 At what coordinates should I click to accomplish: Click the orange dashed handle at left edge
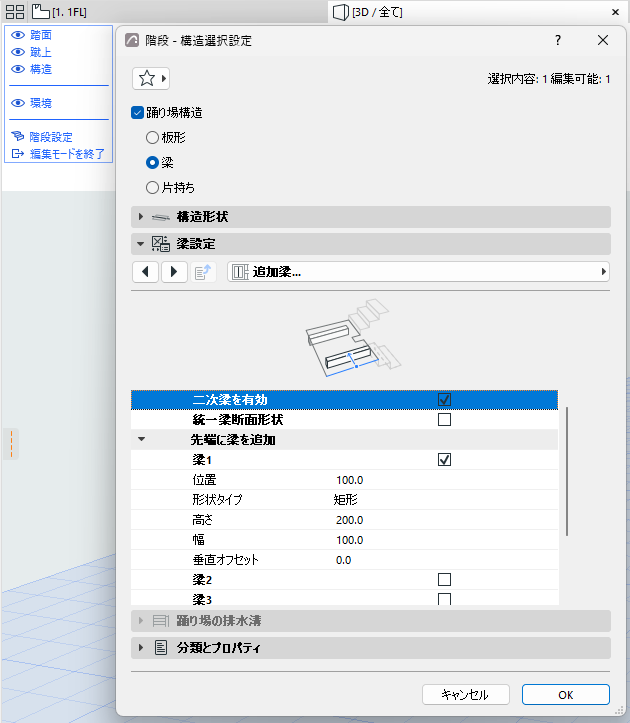[x=12, y=444]
